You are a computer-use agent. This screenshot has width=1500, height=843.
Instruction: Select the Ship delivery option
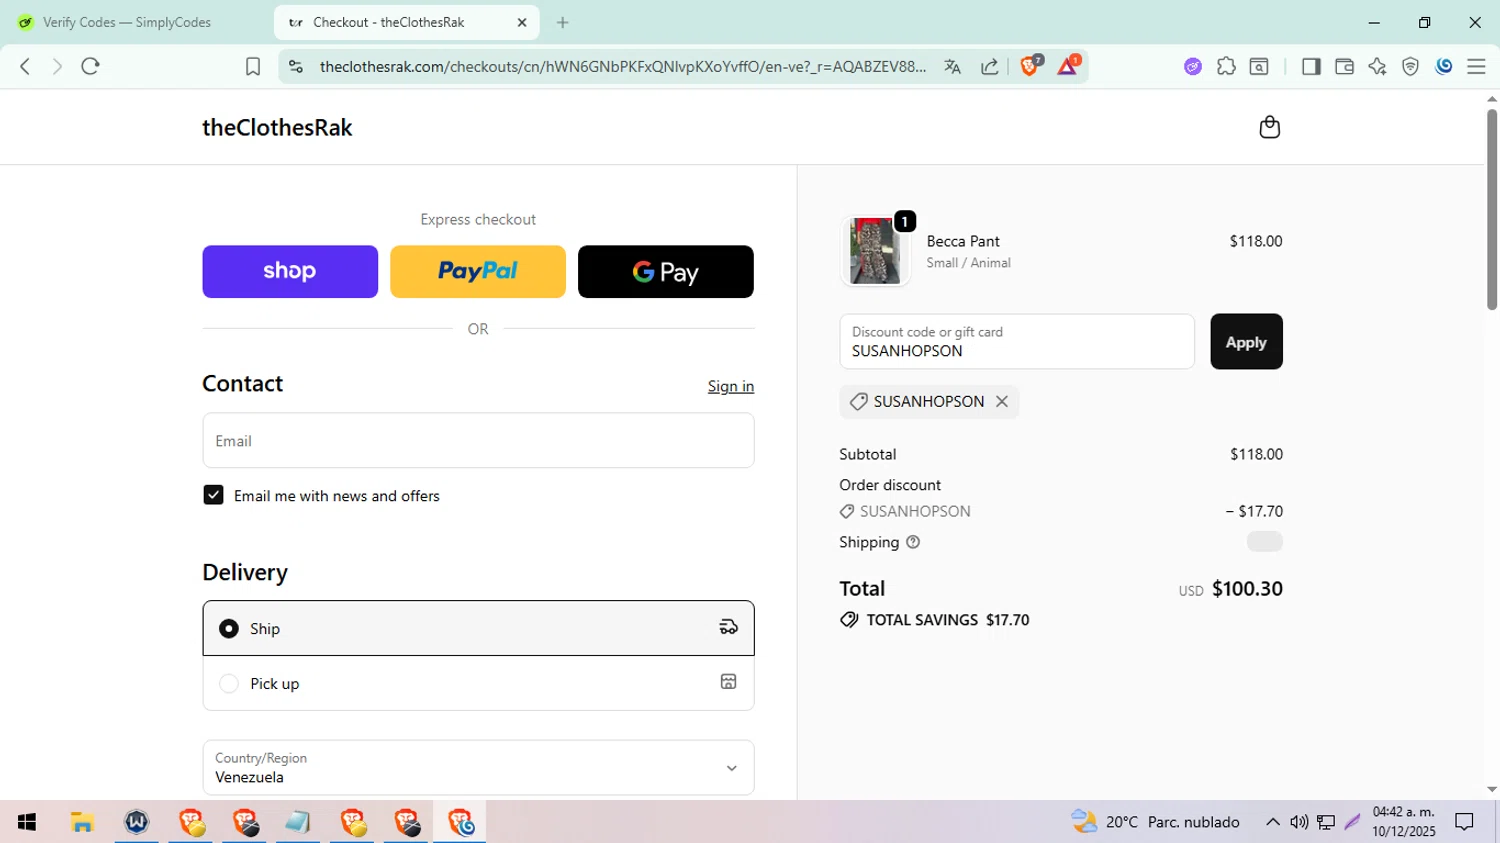(478, 628)
